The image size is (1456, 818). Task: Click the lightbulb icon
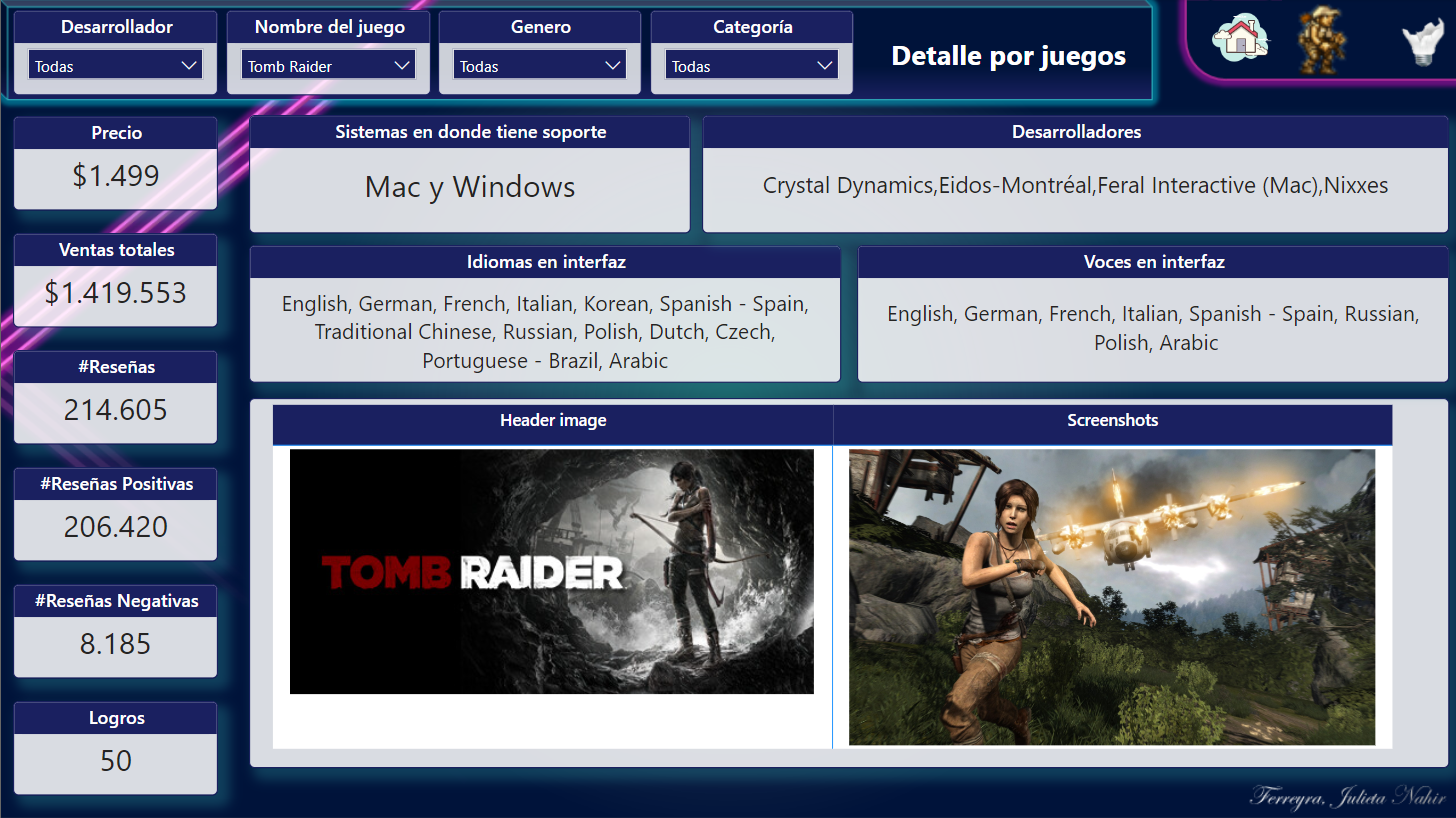[x=1423, y=44]
